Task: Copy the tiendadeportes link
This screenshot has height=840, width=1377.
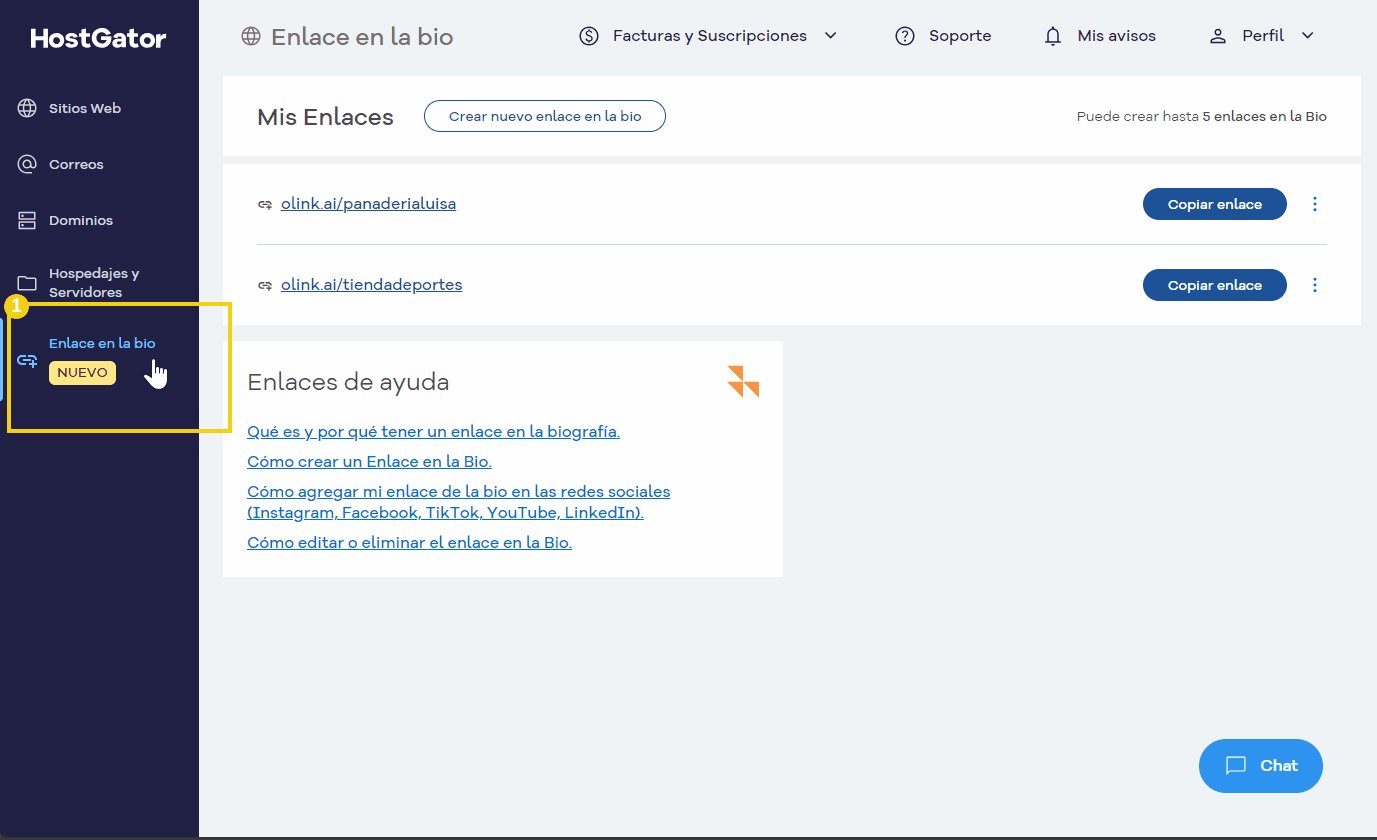Action: (x=1215, y=285)
